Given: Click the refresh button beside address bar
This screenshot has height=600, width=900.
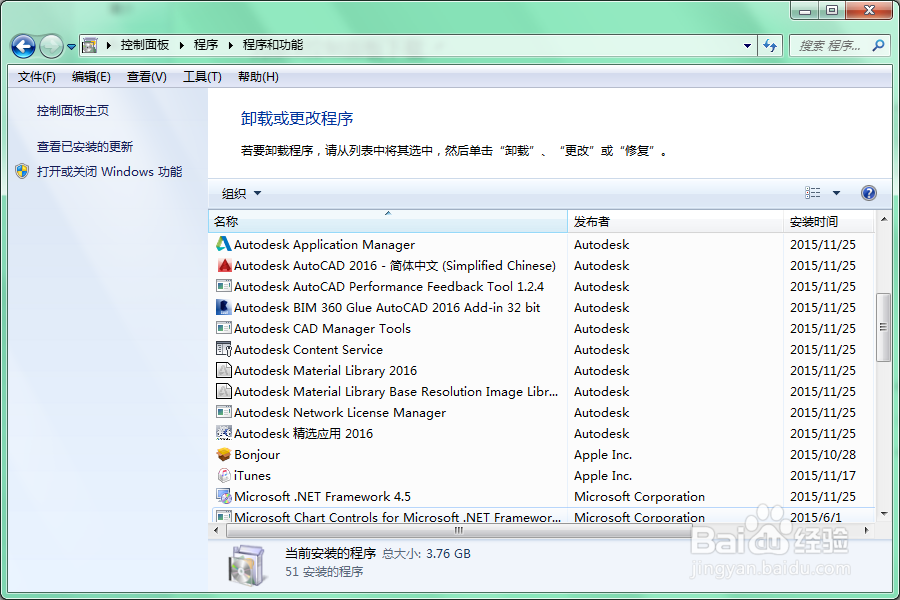Looking at the screenshot, I should [770, 45].
